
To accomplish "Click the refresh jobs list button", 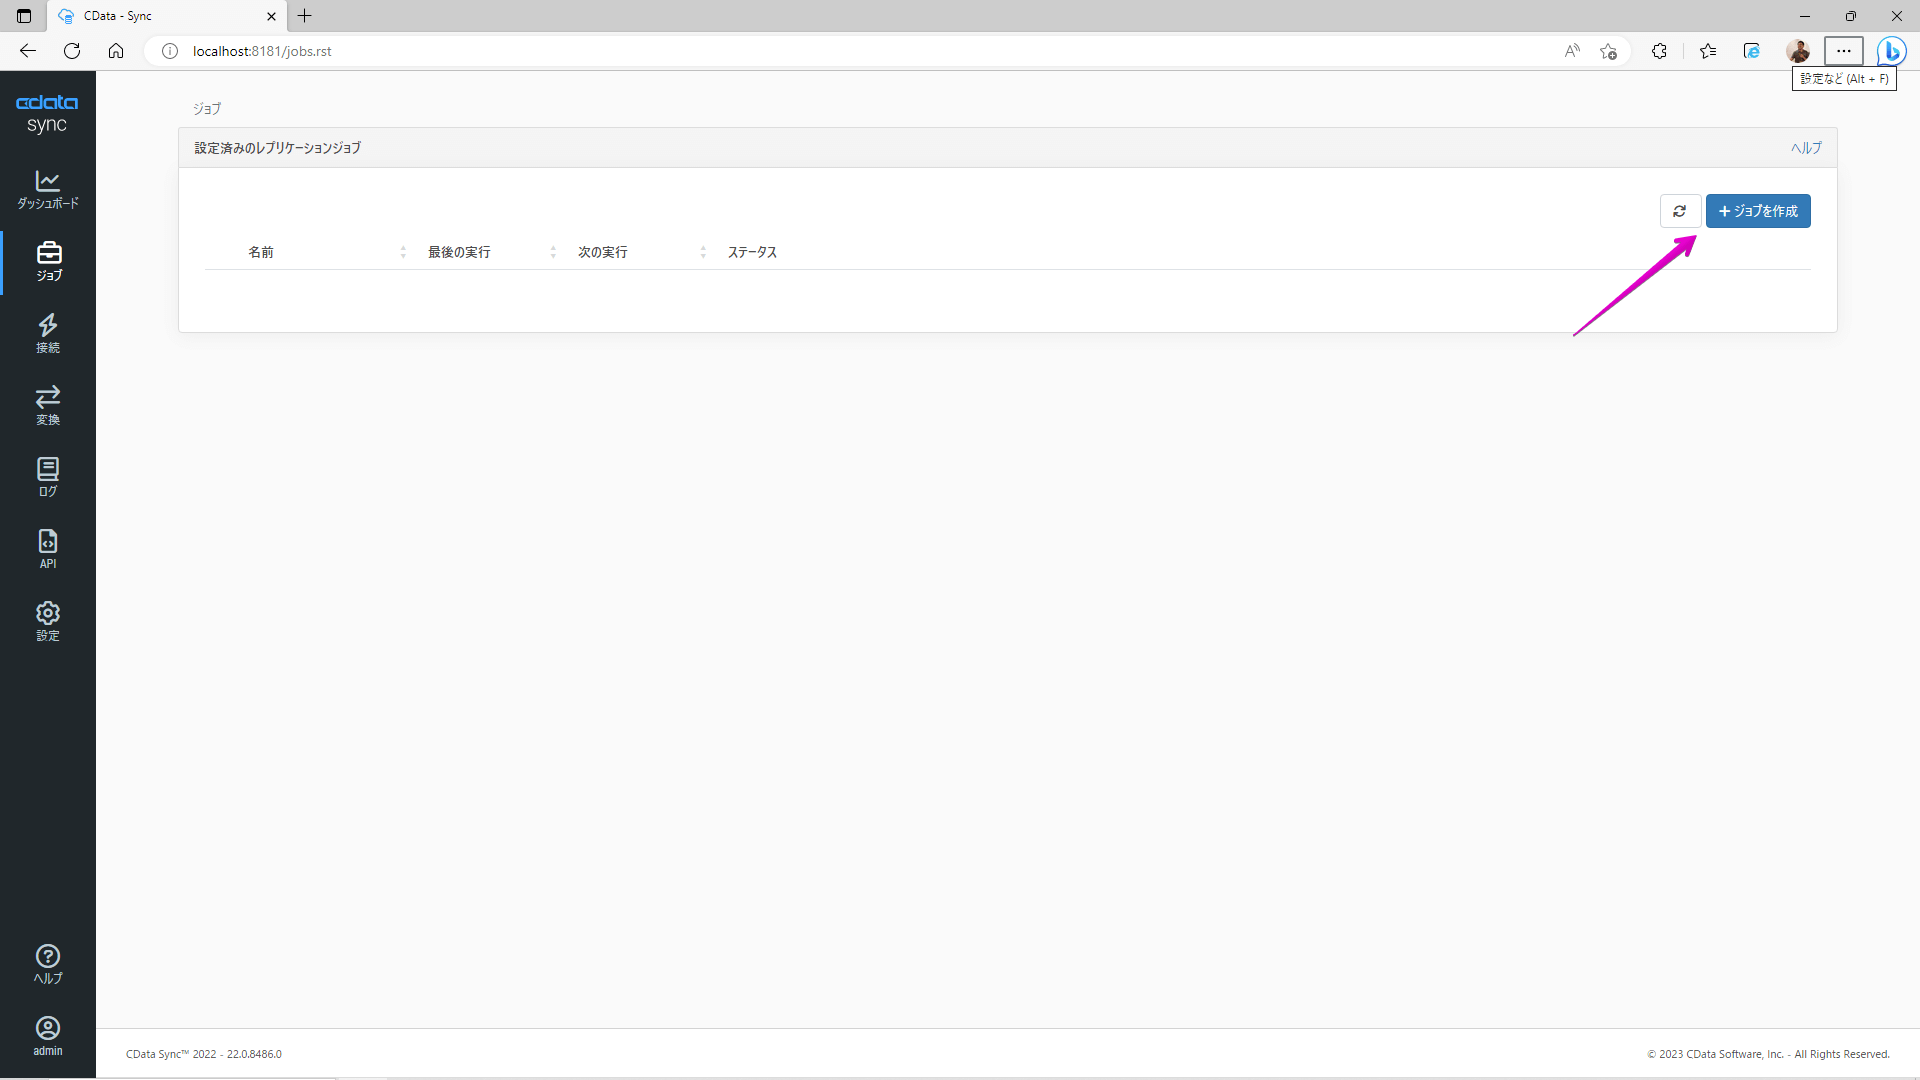I will [1679, 211].
